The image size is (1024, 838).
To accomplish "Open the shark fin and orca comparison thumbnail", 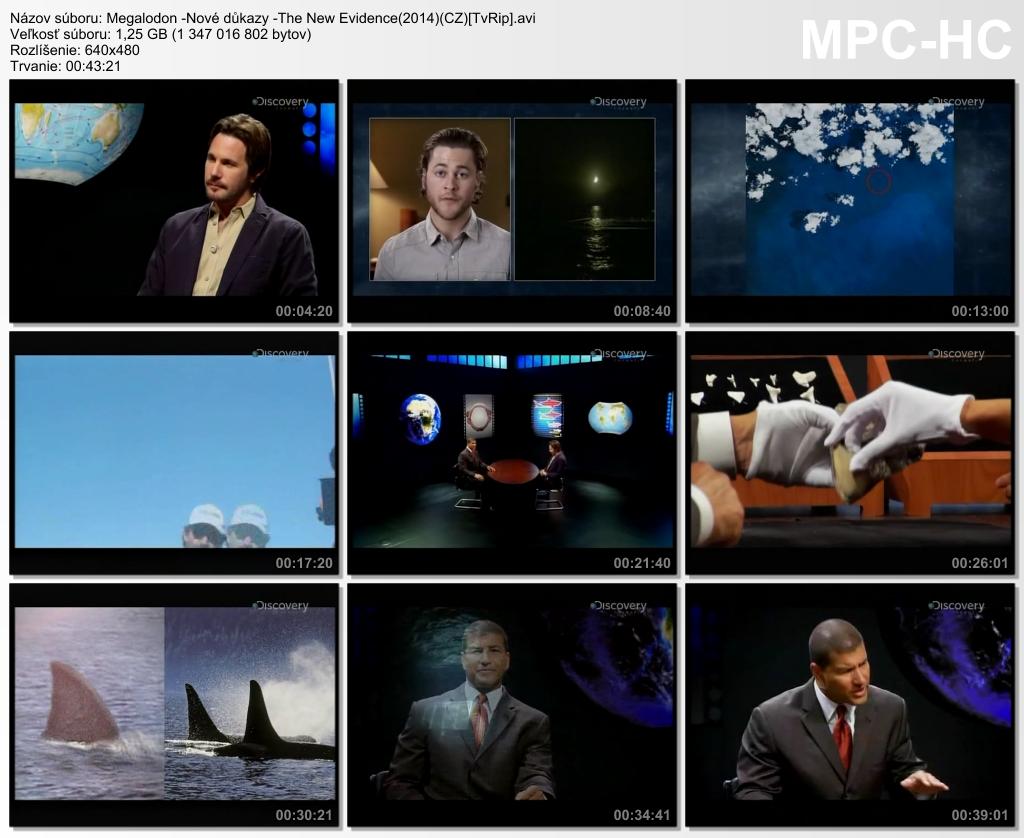I will [x=174, y=704].
